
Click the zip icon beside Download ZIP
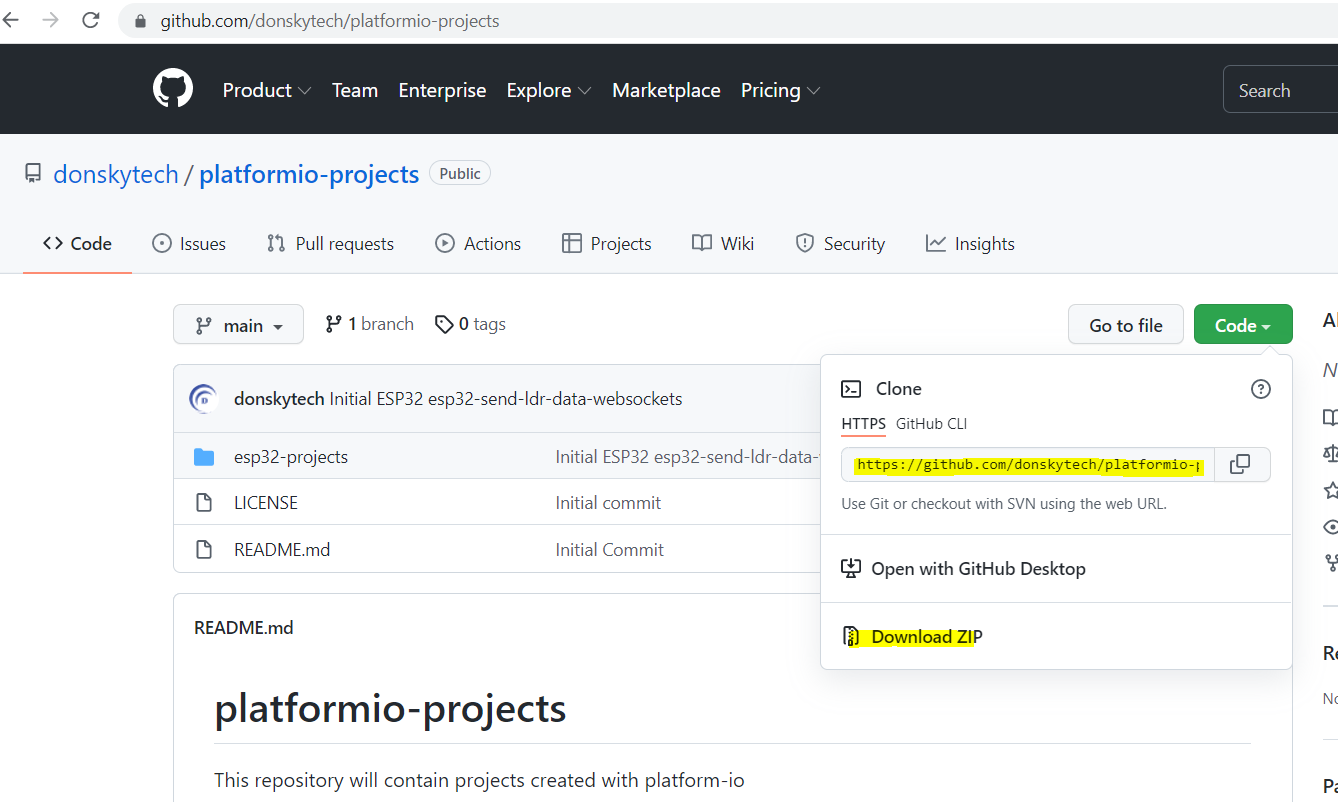851,636
